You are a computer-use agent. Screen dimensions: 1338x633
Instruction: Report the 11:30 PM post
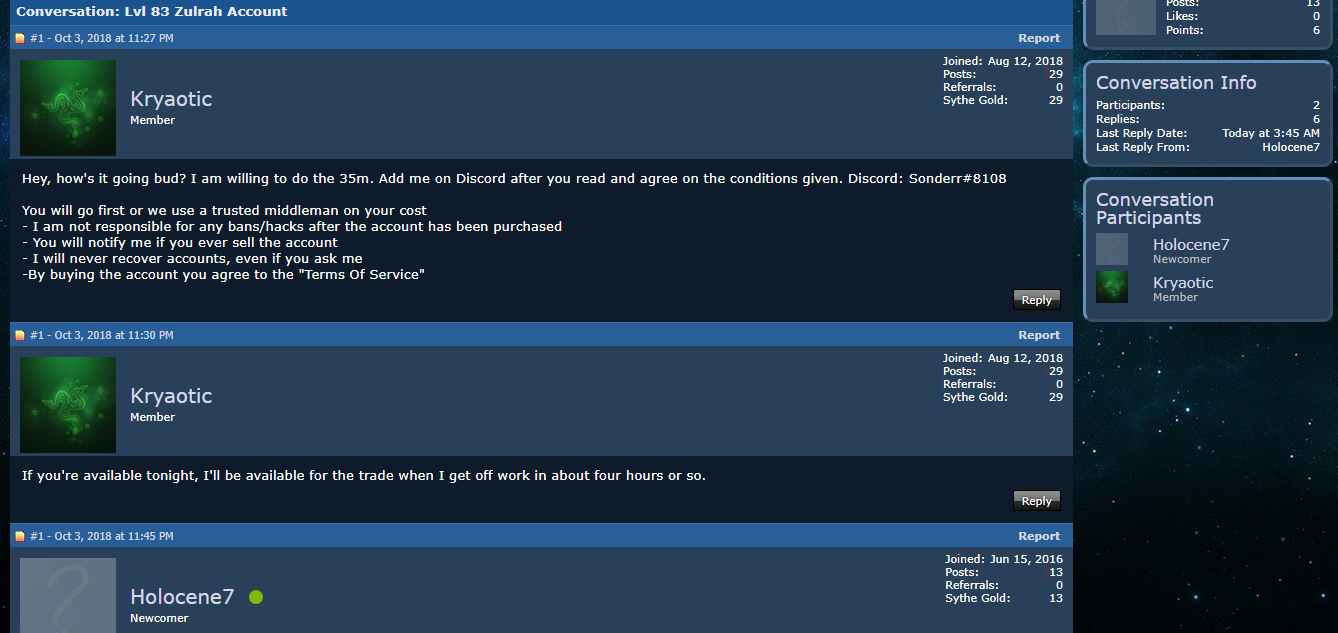[1039, 335]
